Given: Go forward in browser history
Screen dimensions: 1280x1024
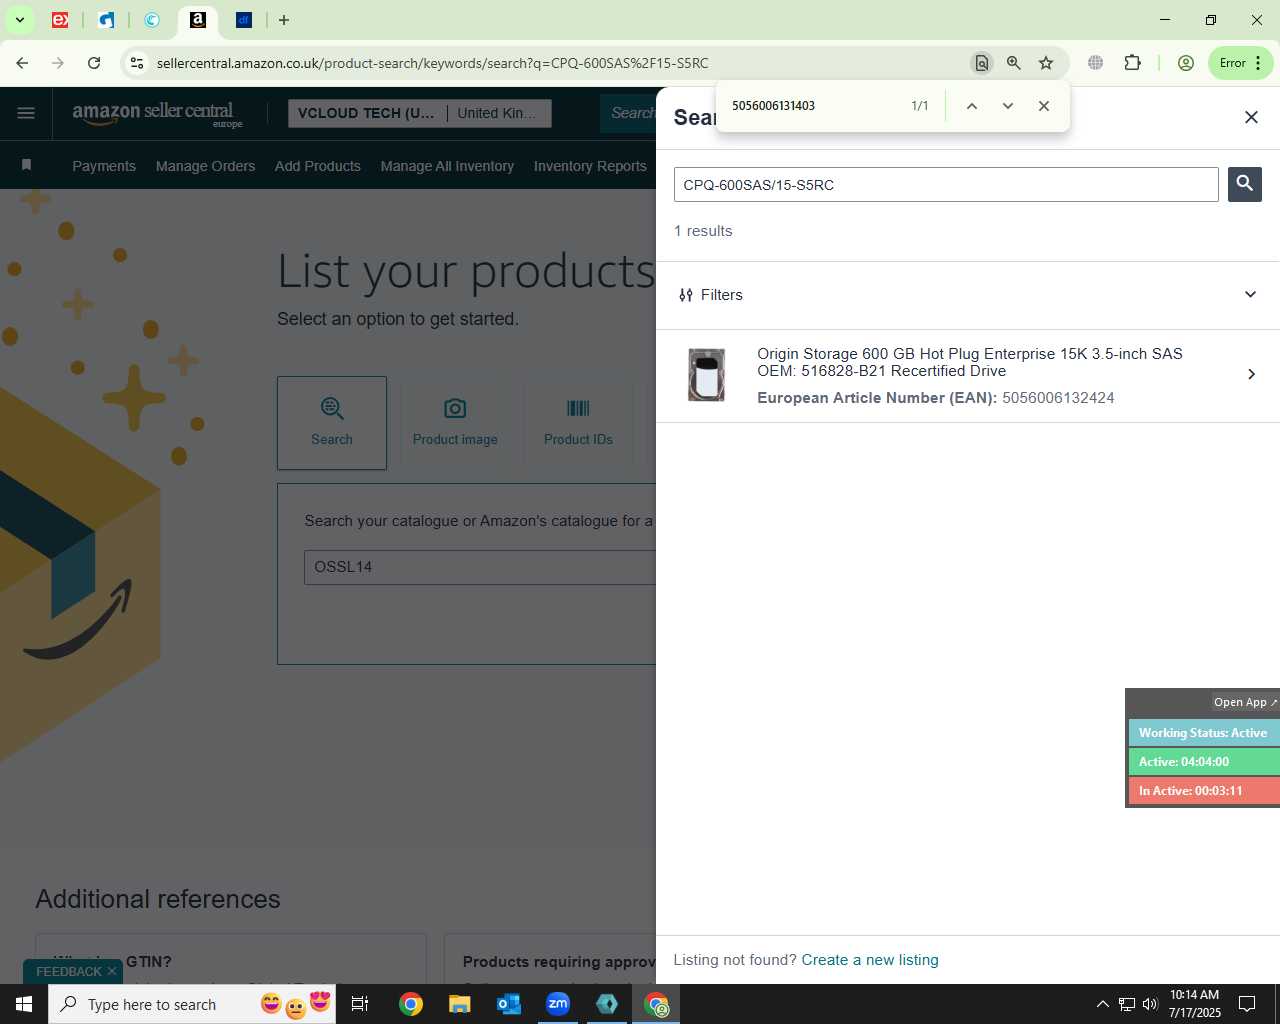Looking at the screenshot, I should [58, 63].
